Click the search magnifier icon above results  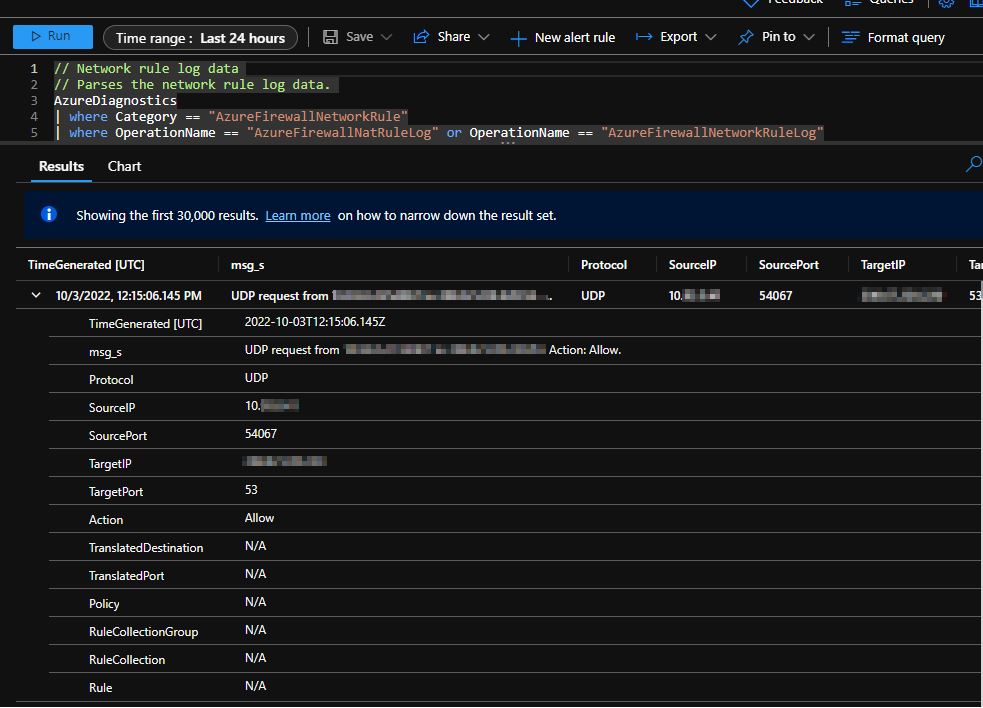tap(974, 164)
